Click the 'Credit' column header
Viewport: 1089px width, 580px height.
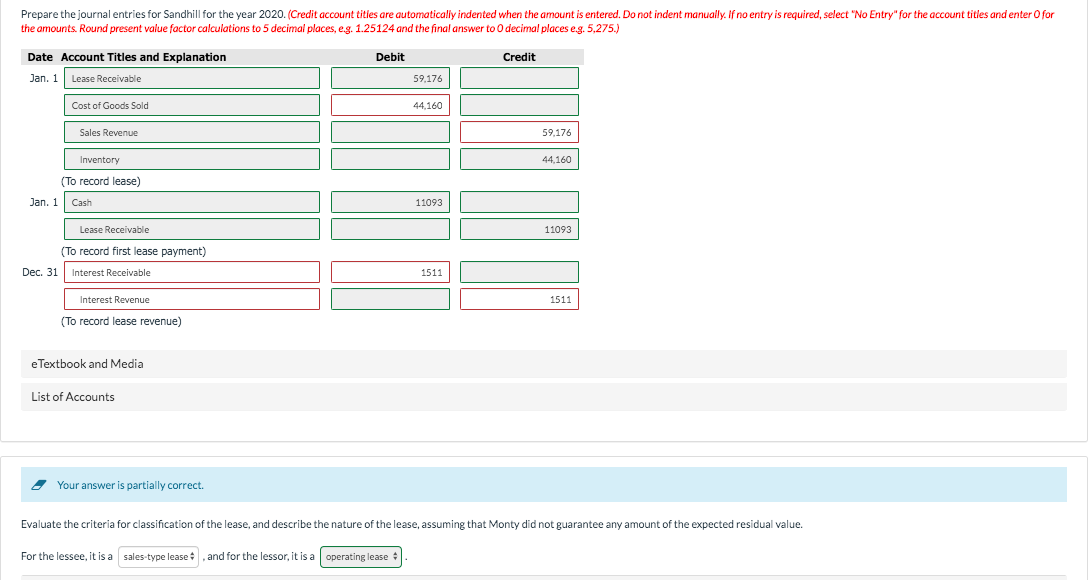click(519, 57)
